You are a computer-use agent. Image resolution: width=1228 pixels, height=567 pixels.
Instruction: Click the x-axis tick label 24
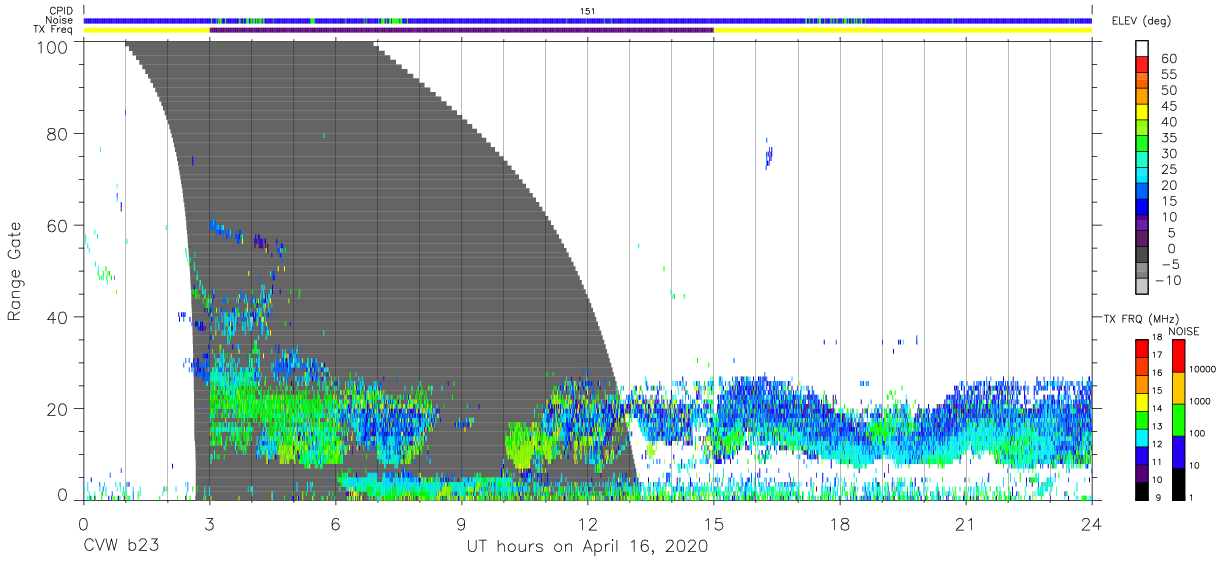[x=1092, y=524]
